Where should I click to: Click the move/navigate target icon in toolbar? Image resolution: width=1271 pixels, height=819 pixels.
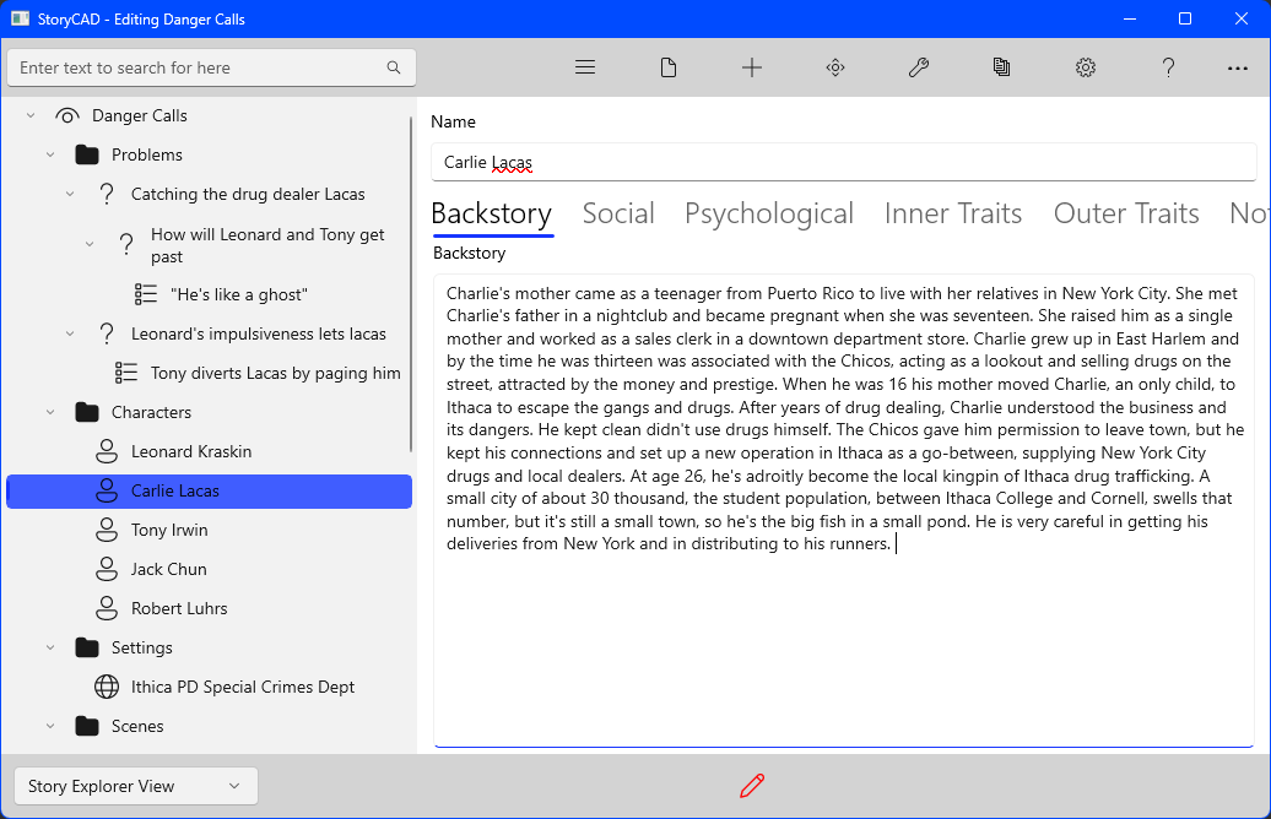(836, 67)
